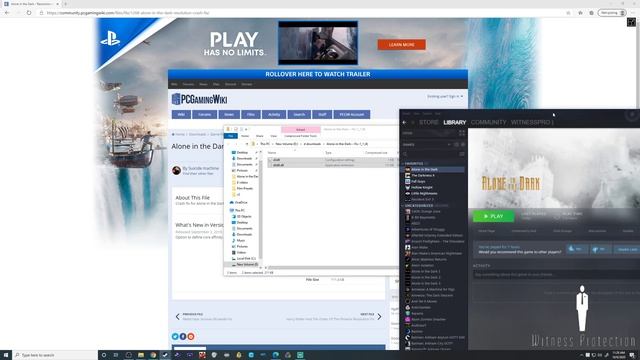The image size is (640, 360).
Task: Open the Wiki nav button on PCGamingWiki
Action: click(x=181, y=115)
